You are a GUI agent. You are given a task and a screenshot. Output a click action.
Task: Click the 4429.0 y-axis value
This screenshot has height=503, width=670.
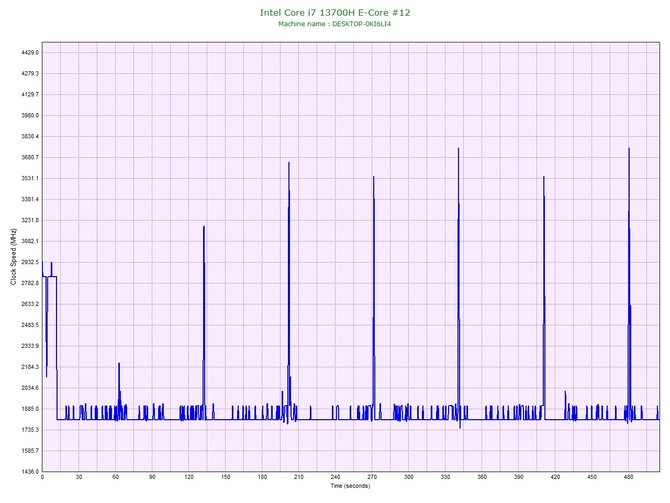(30, 53)
